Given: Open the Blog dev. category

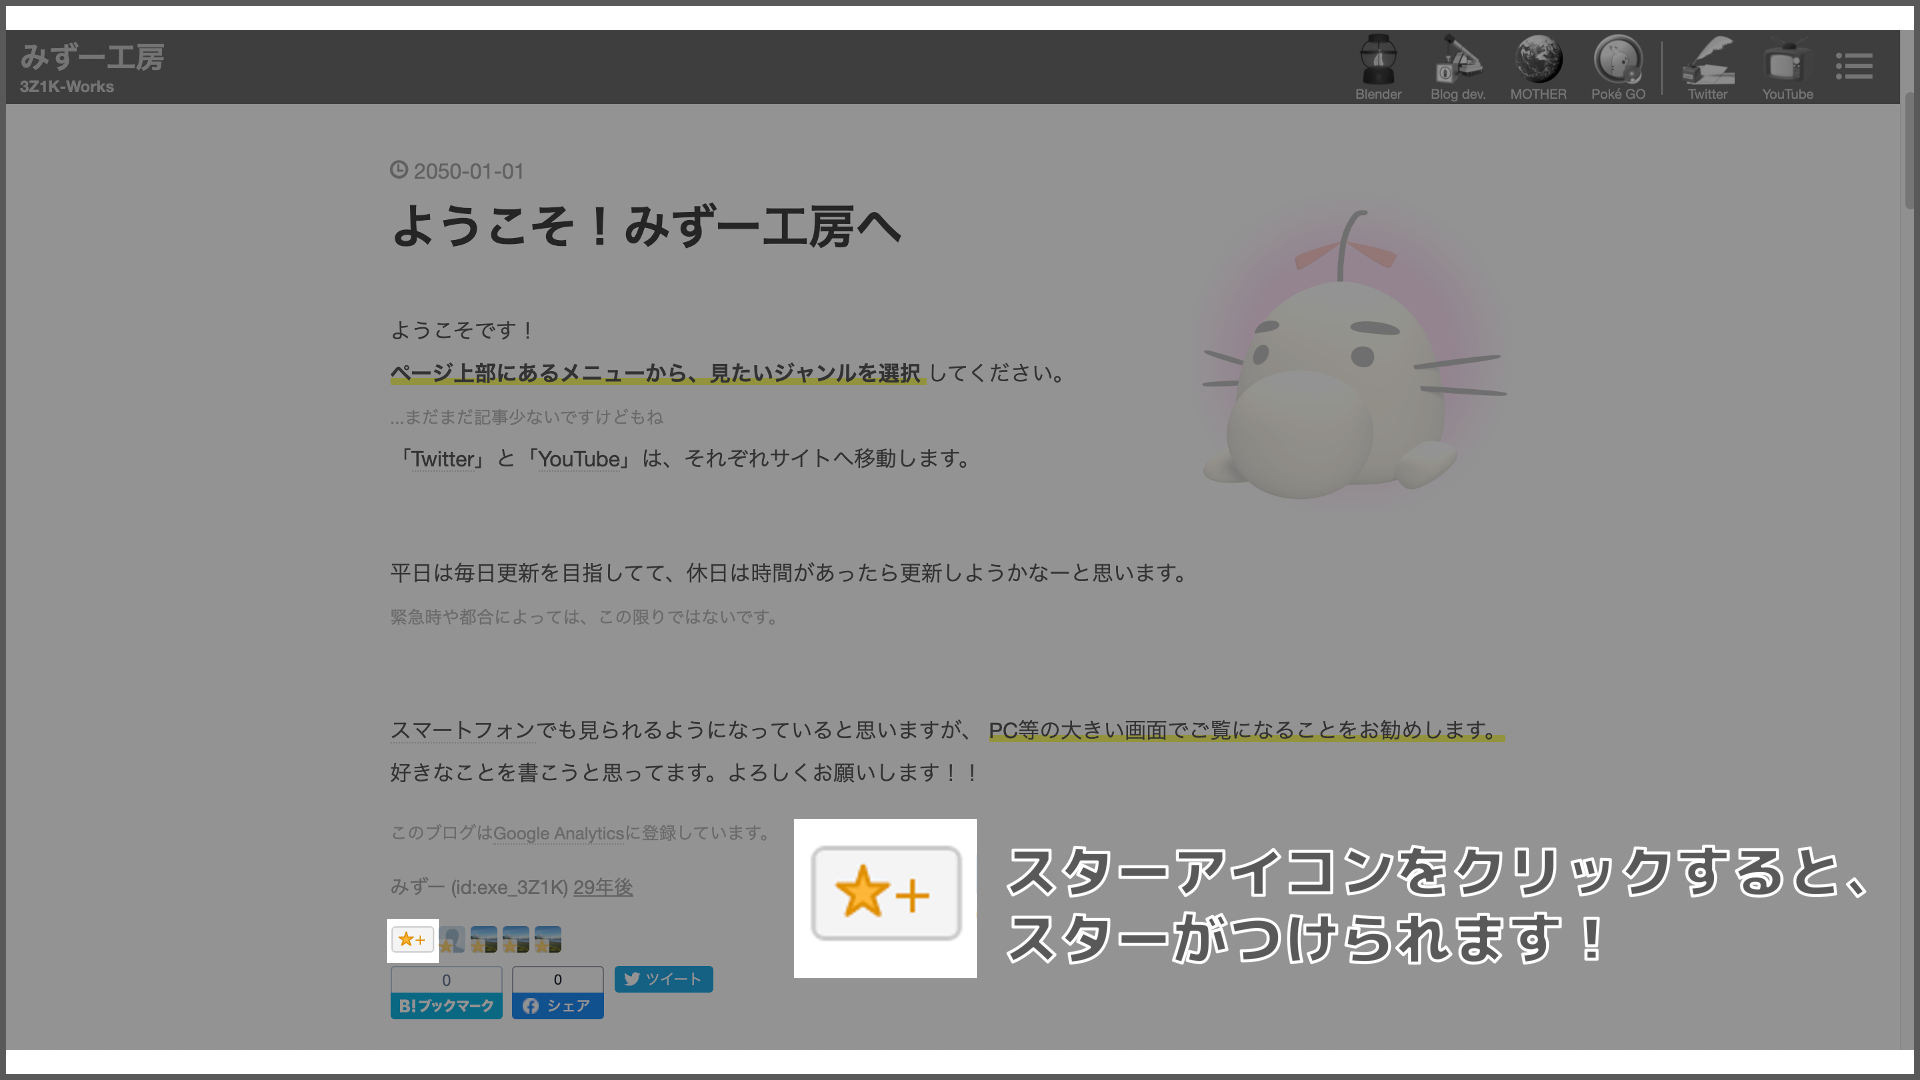Looking at the screenshot, I should click(x=1458, y=67).
